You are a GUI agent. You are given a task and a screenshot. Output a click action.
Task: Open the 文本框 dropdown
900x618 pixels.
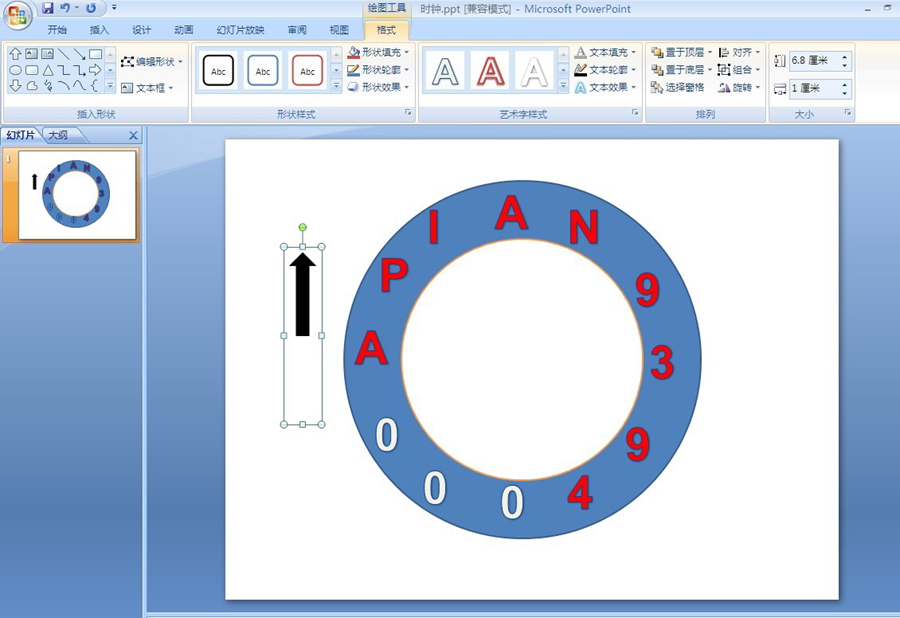tap(148, 88)
